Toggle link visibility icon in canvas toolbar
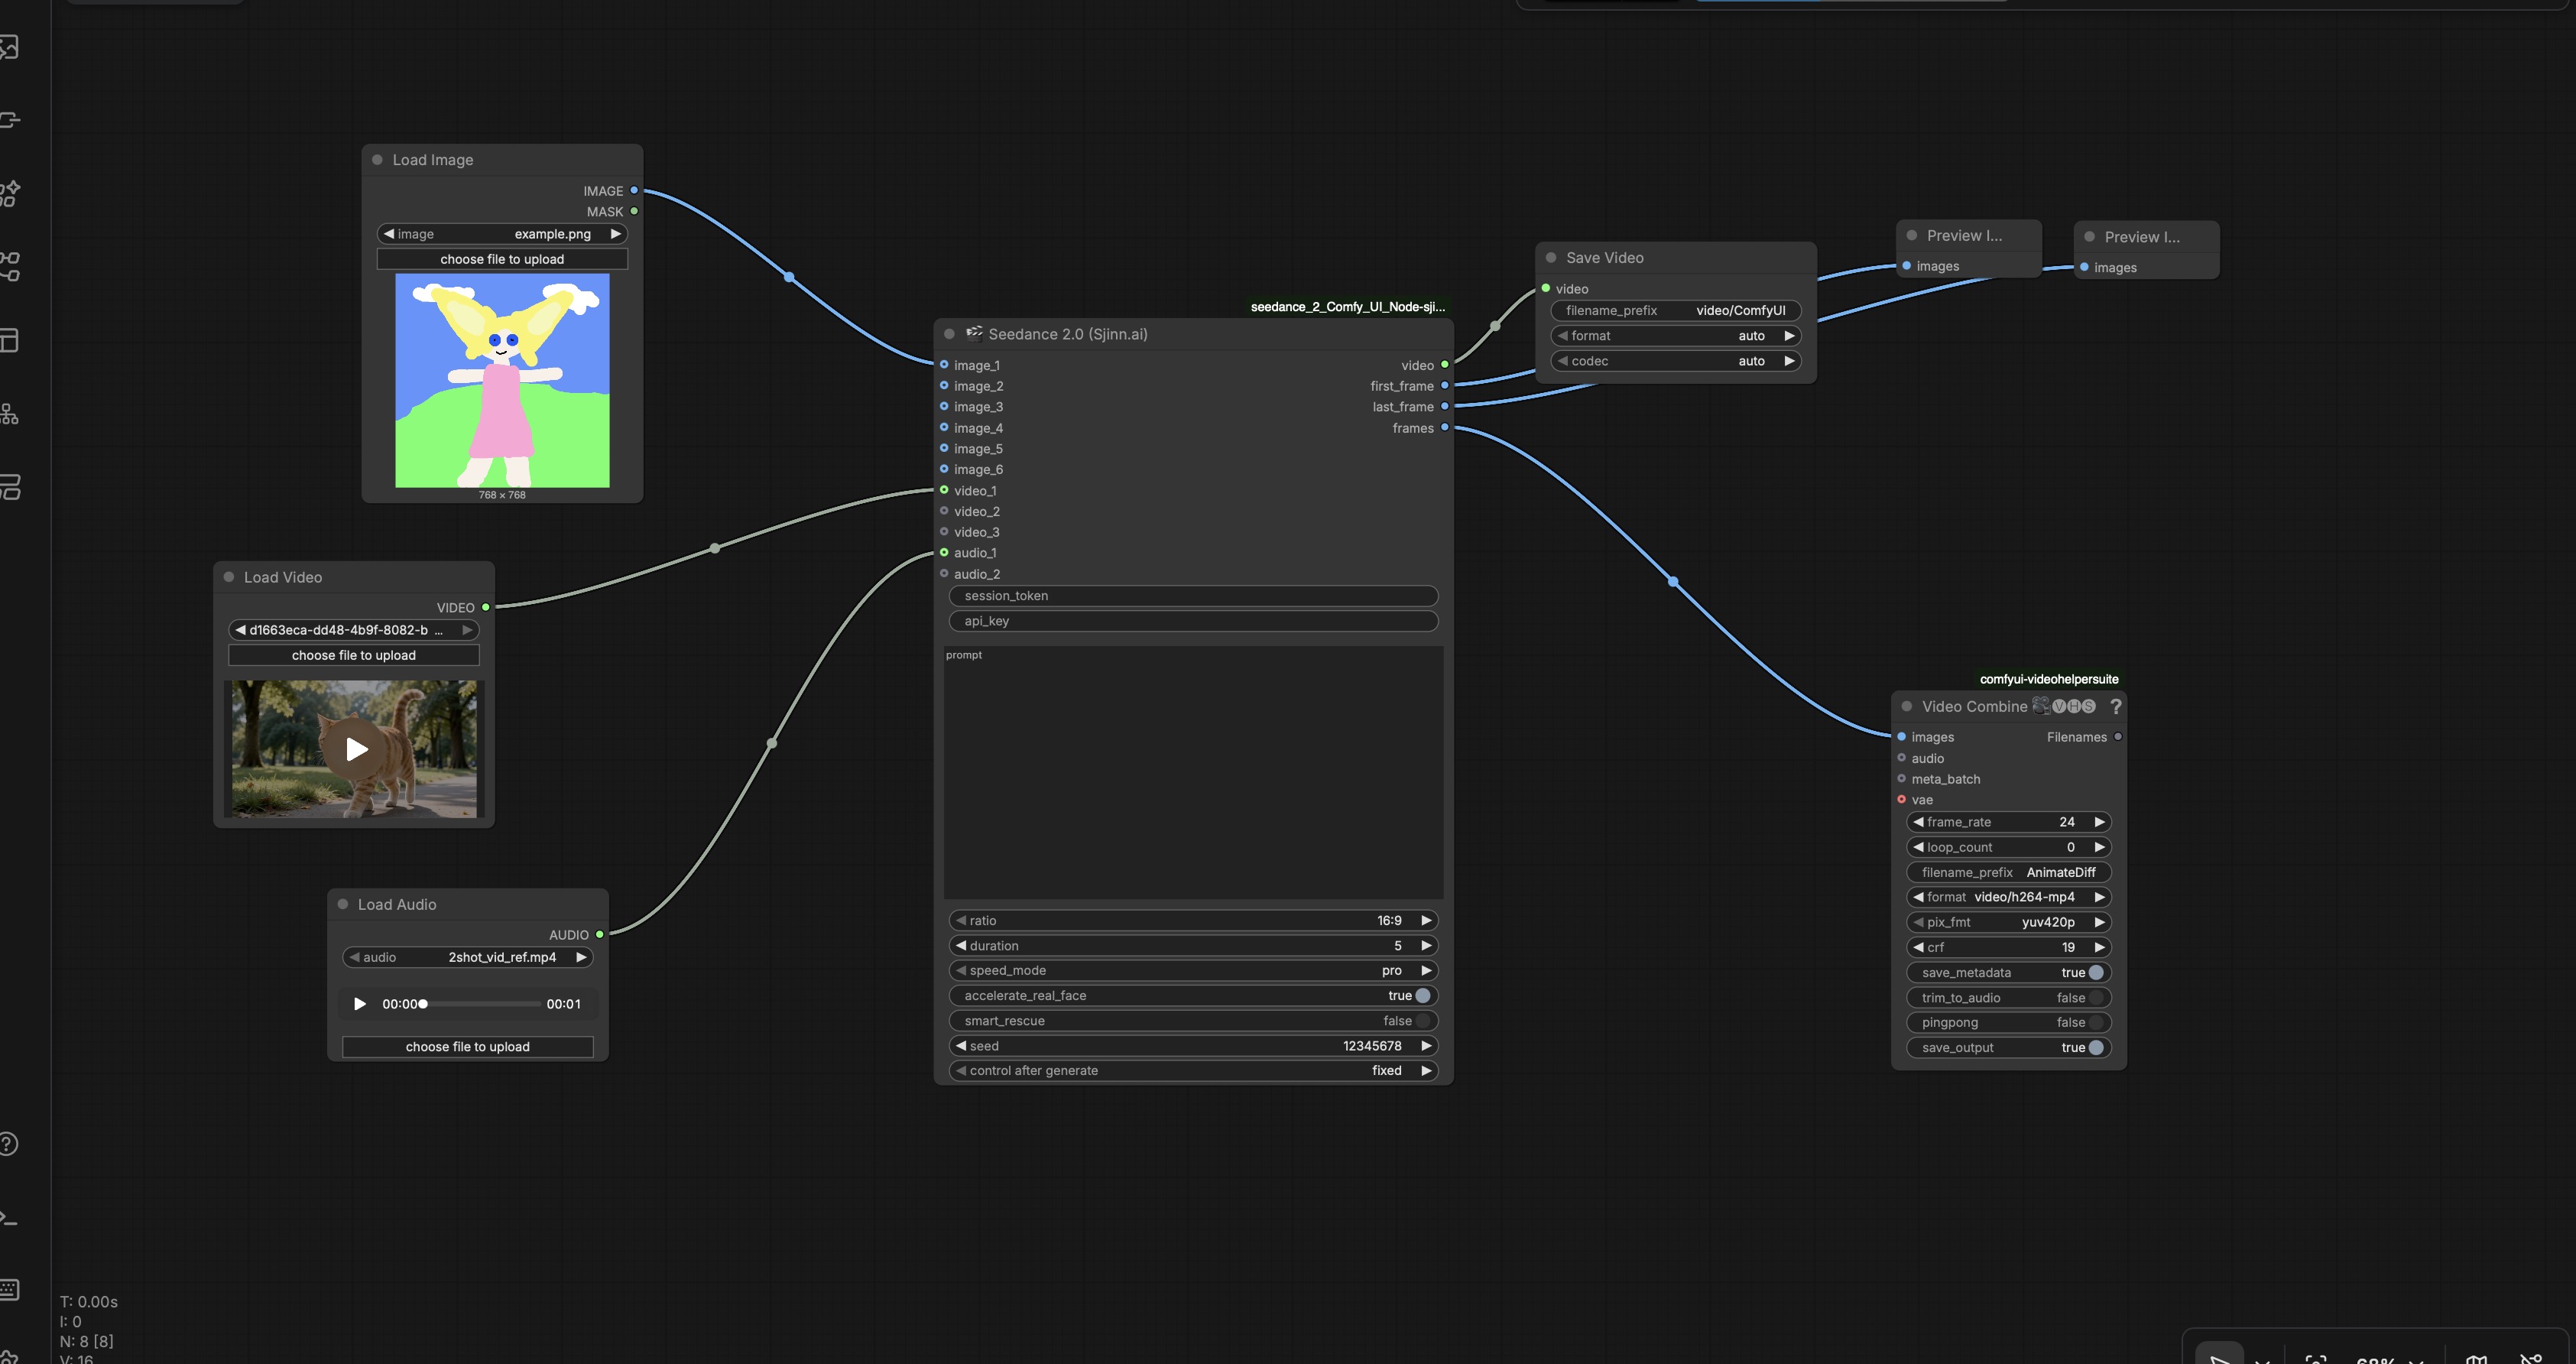The image size is (2576, 1364). pyautogui.click(x=2531, y=1358)
